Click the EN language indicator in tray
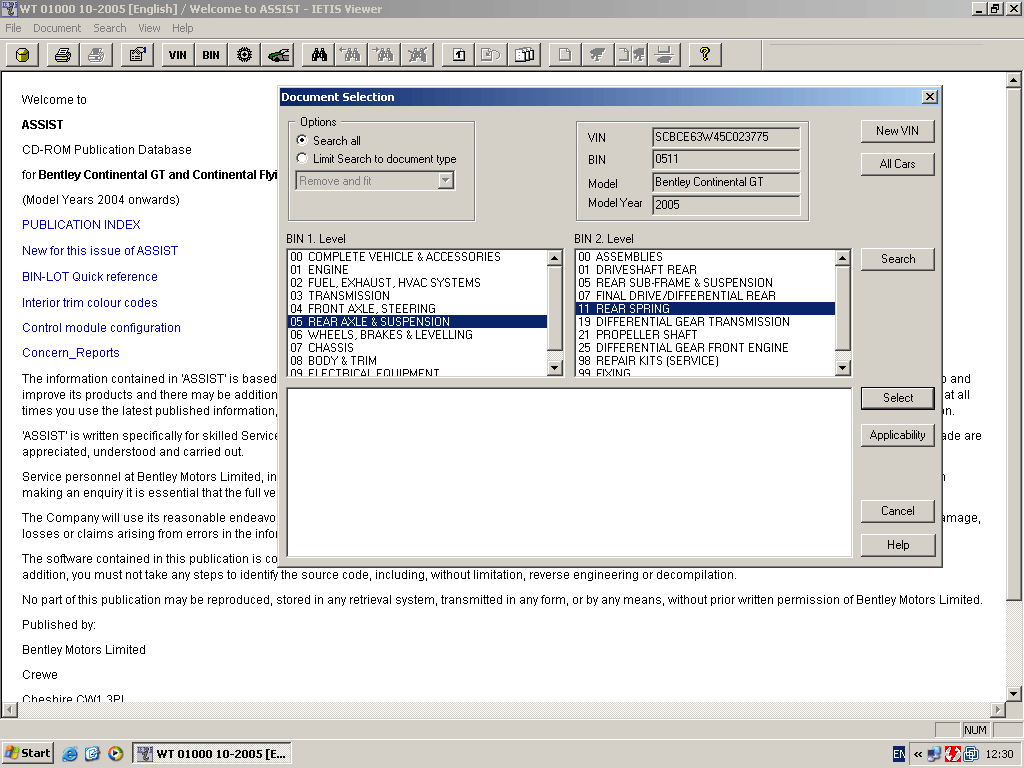Image resolution: width=1024 pixels, height=768 pixels. [899, 754]
